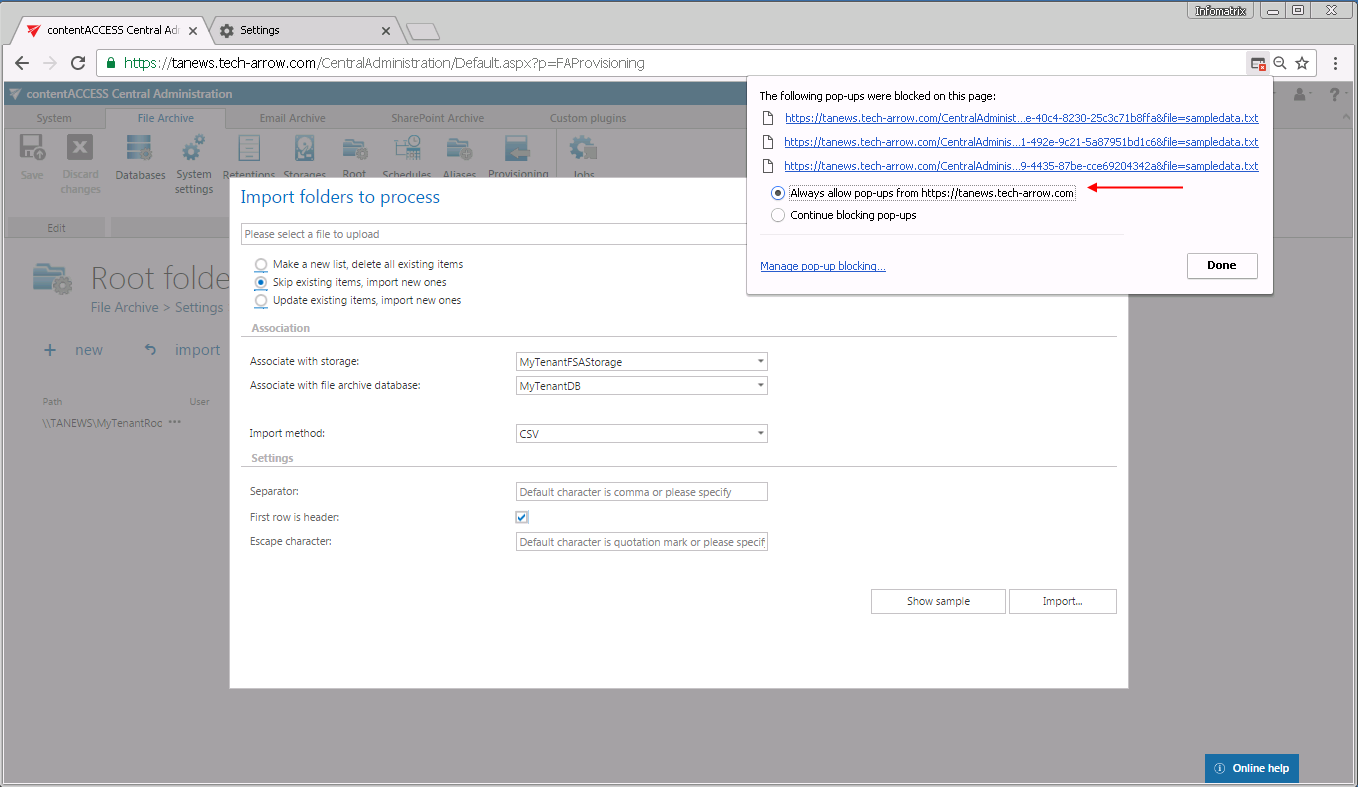The image size is (1358, 787).
Task: Open the Chrome three-dot menu
Action: coord(1336,63)
